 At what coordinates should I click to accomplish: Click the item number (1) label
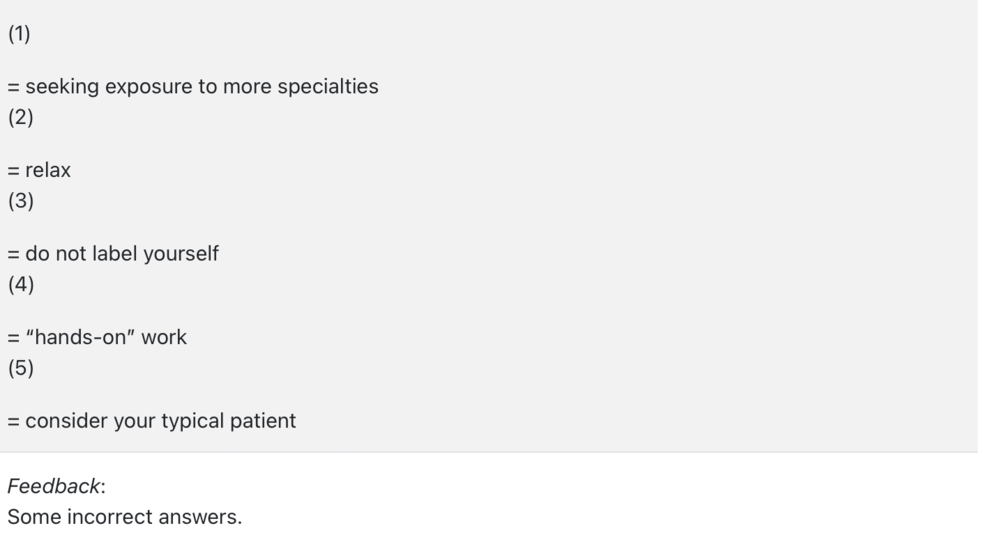coord(20,34)
